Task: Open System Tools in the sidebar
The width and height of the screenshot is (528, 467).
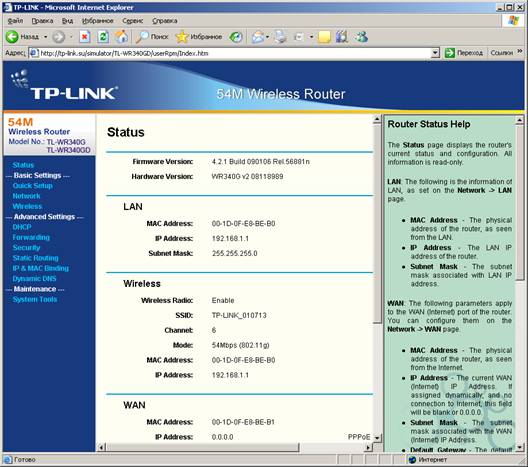Action: point(35,299)
